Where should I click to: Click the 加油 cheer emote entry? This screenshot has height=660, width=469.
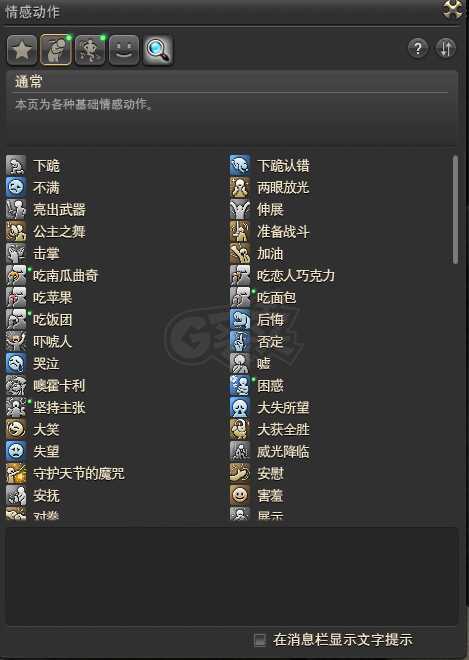pyautogui.click(x=257, y=253)
